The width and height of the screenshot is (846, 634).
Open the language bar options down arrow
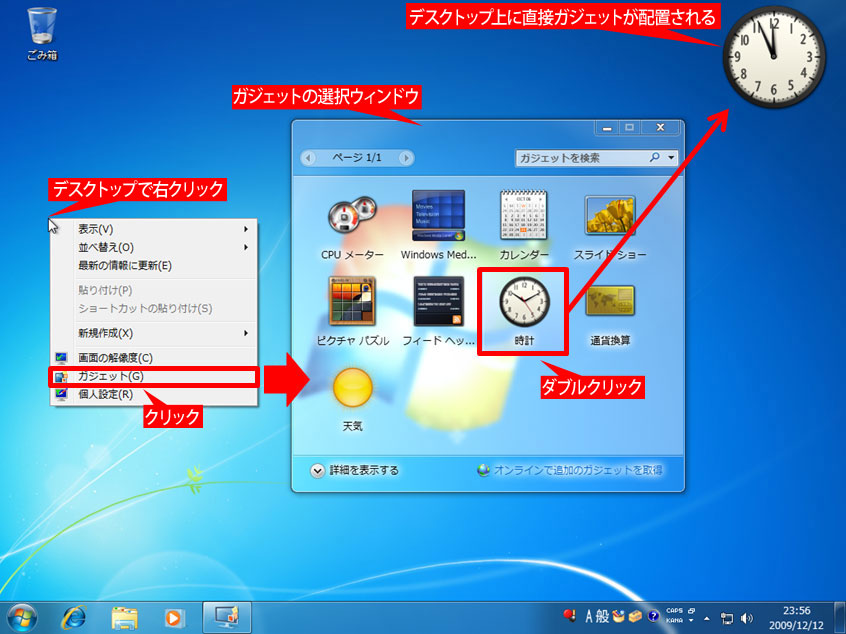coord(691,621)
